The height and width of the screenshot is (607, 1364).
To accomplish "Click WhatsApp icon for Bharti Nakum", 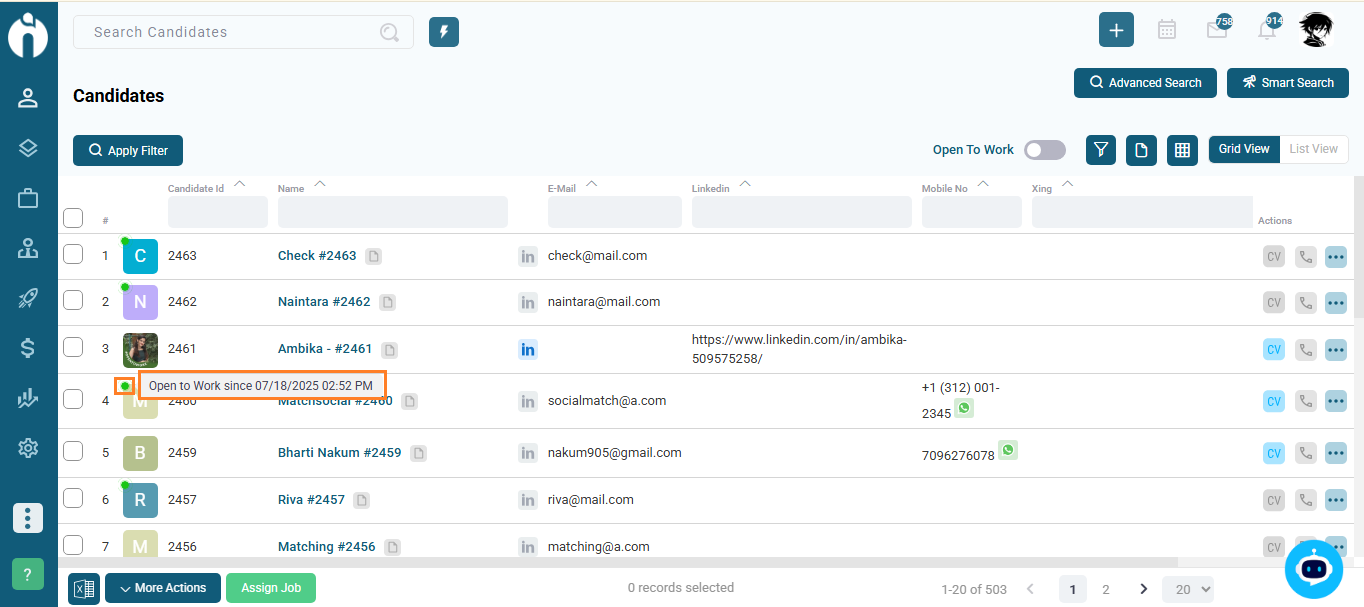I will [x=1008, y=450].
